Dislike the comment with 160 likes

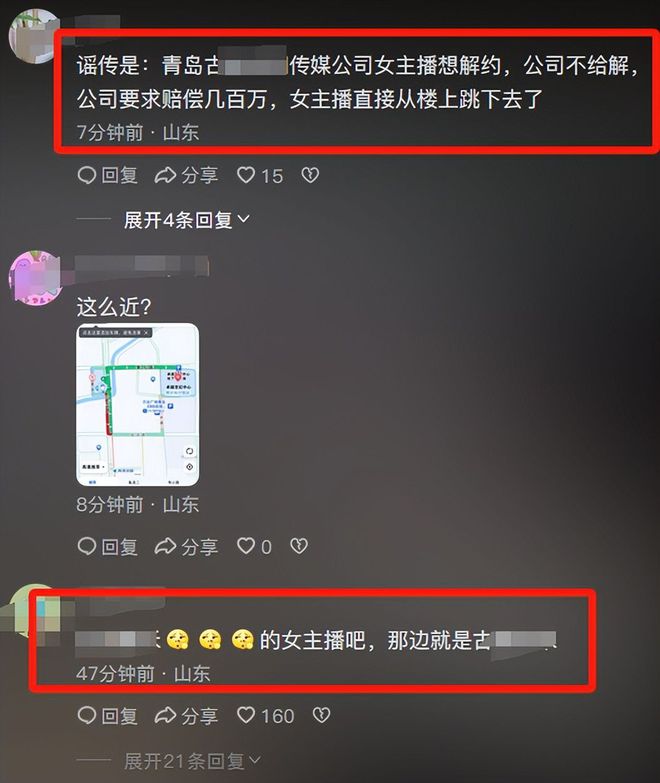pos(321,715)
